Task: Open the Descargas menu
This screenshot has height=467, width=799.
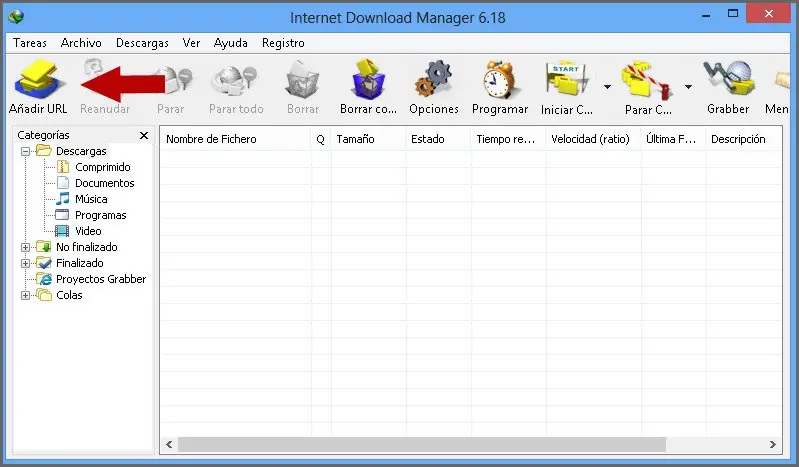Action: [142, 43]
